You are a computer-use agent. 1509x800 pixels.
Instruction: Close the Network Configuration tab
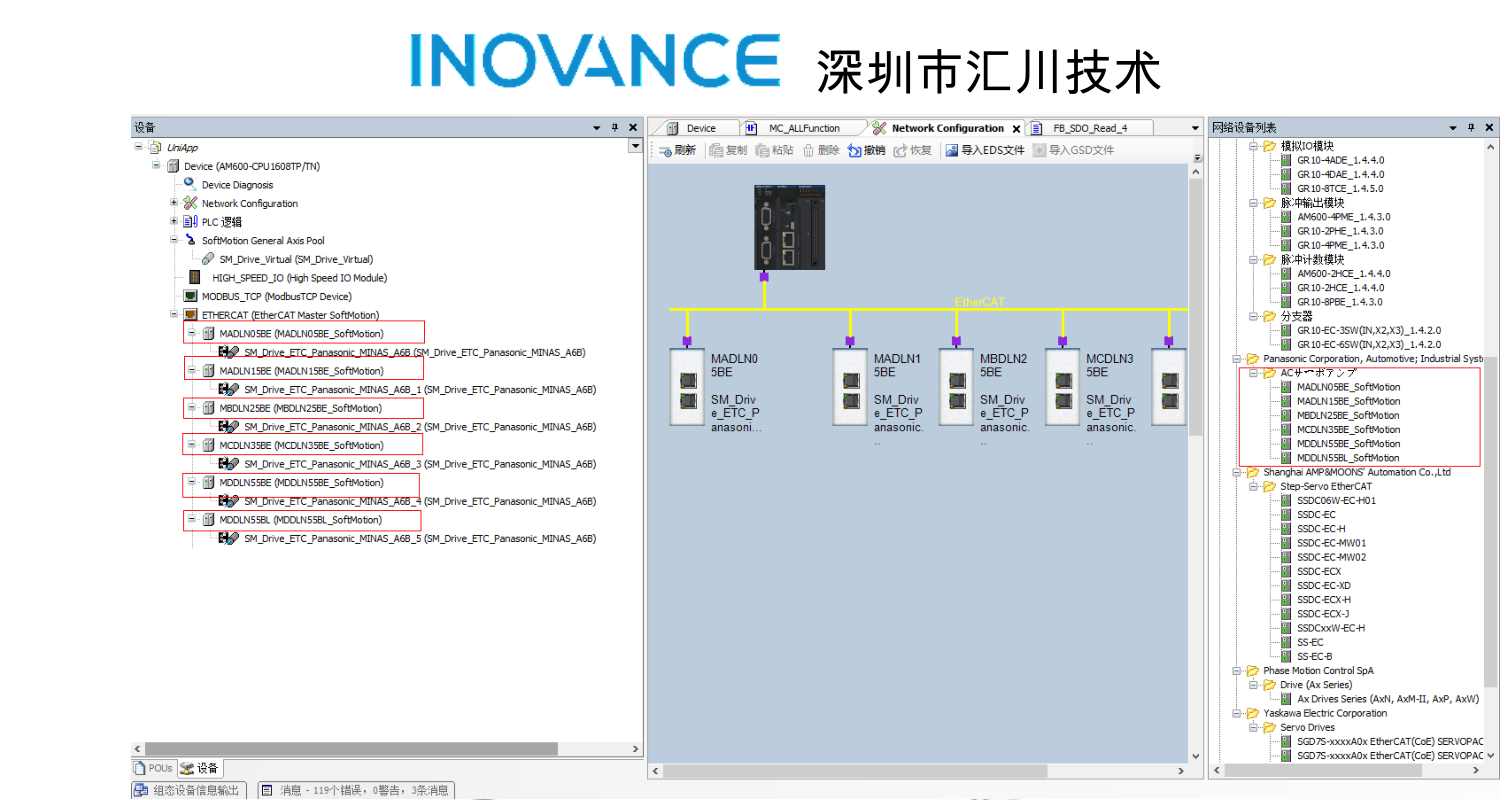pyautogui.click(x=1016, y=128)
